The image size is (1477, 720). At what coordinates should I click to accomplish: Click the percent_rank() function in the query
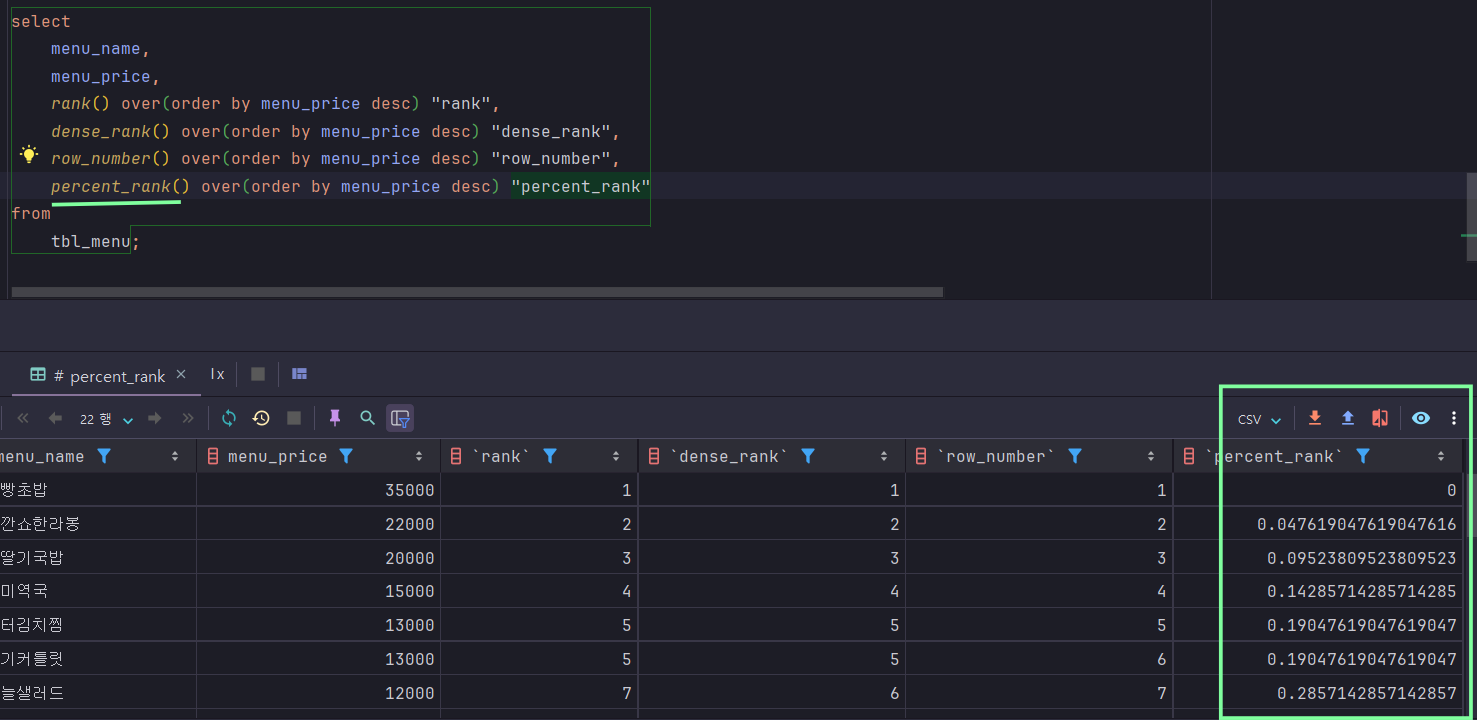pyautogui.click(x=120, y=186)
